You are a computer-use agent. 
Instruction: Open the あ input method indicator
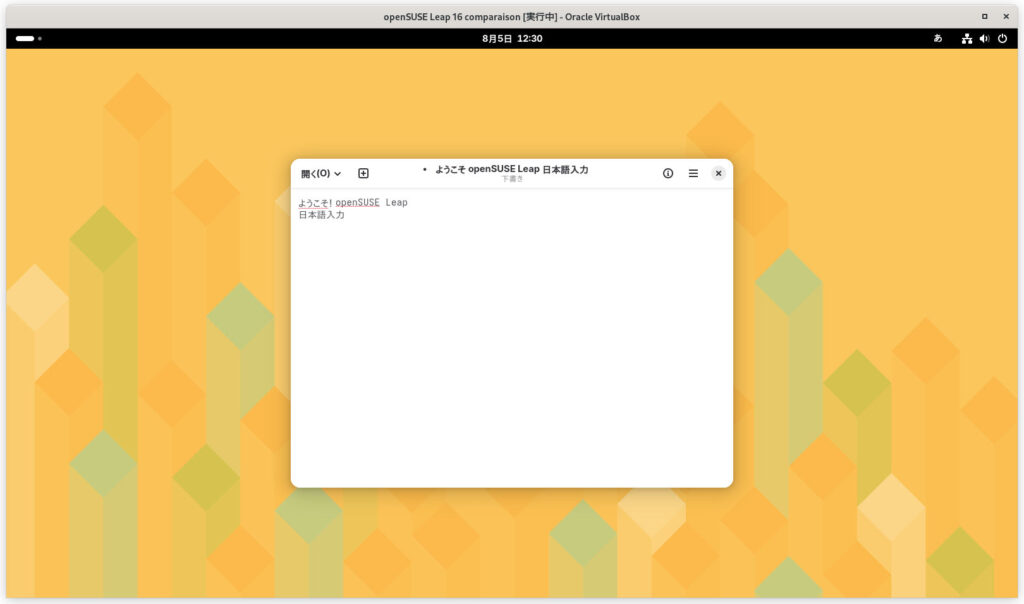coord(938,39)
